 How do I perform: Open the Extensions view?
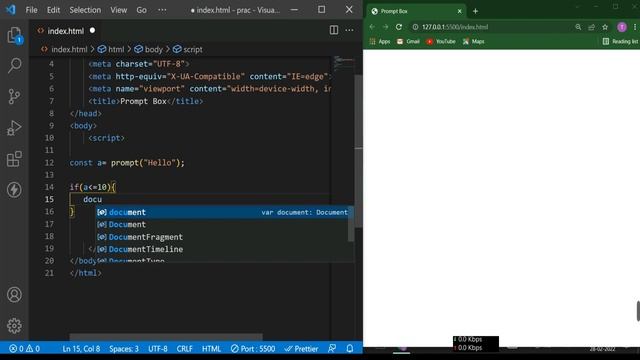14,159
